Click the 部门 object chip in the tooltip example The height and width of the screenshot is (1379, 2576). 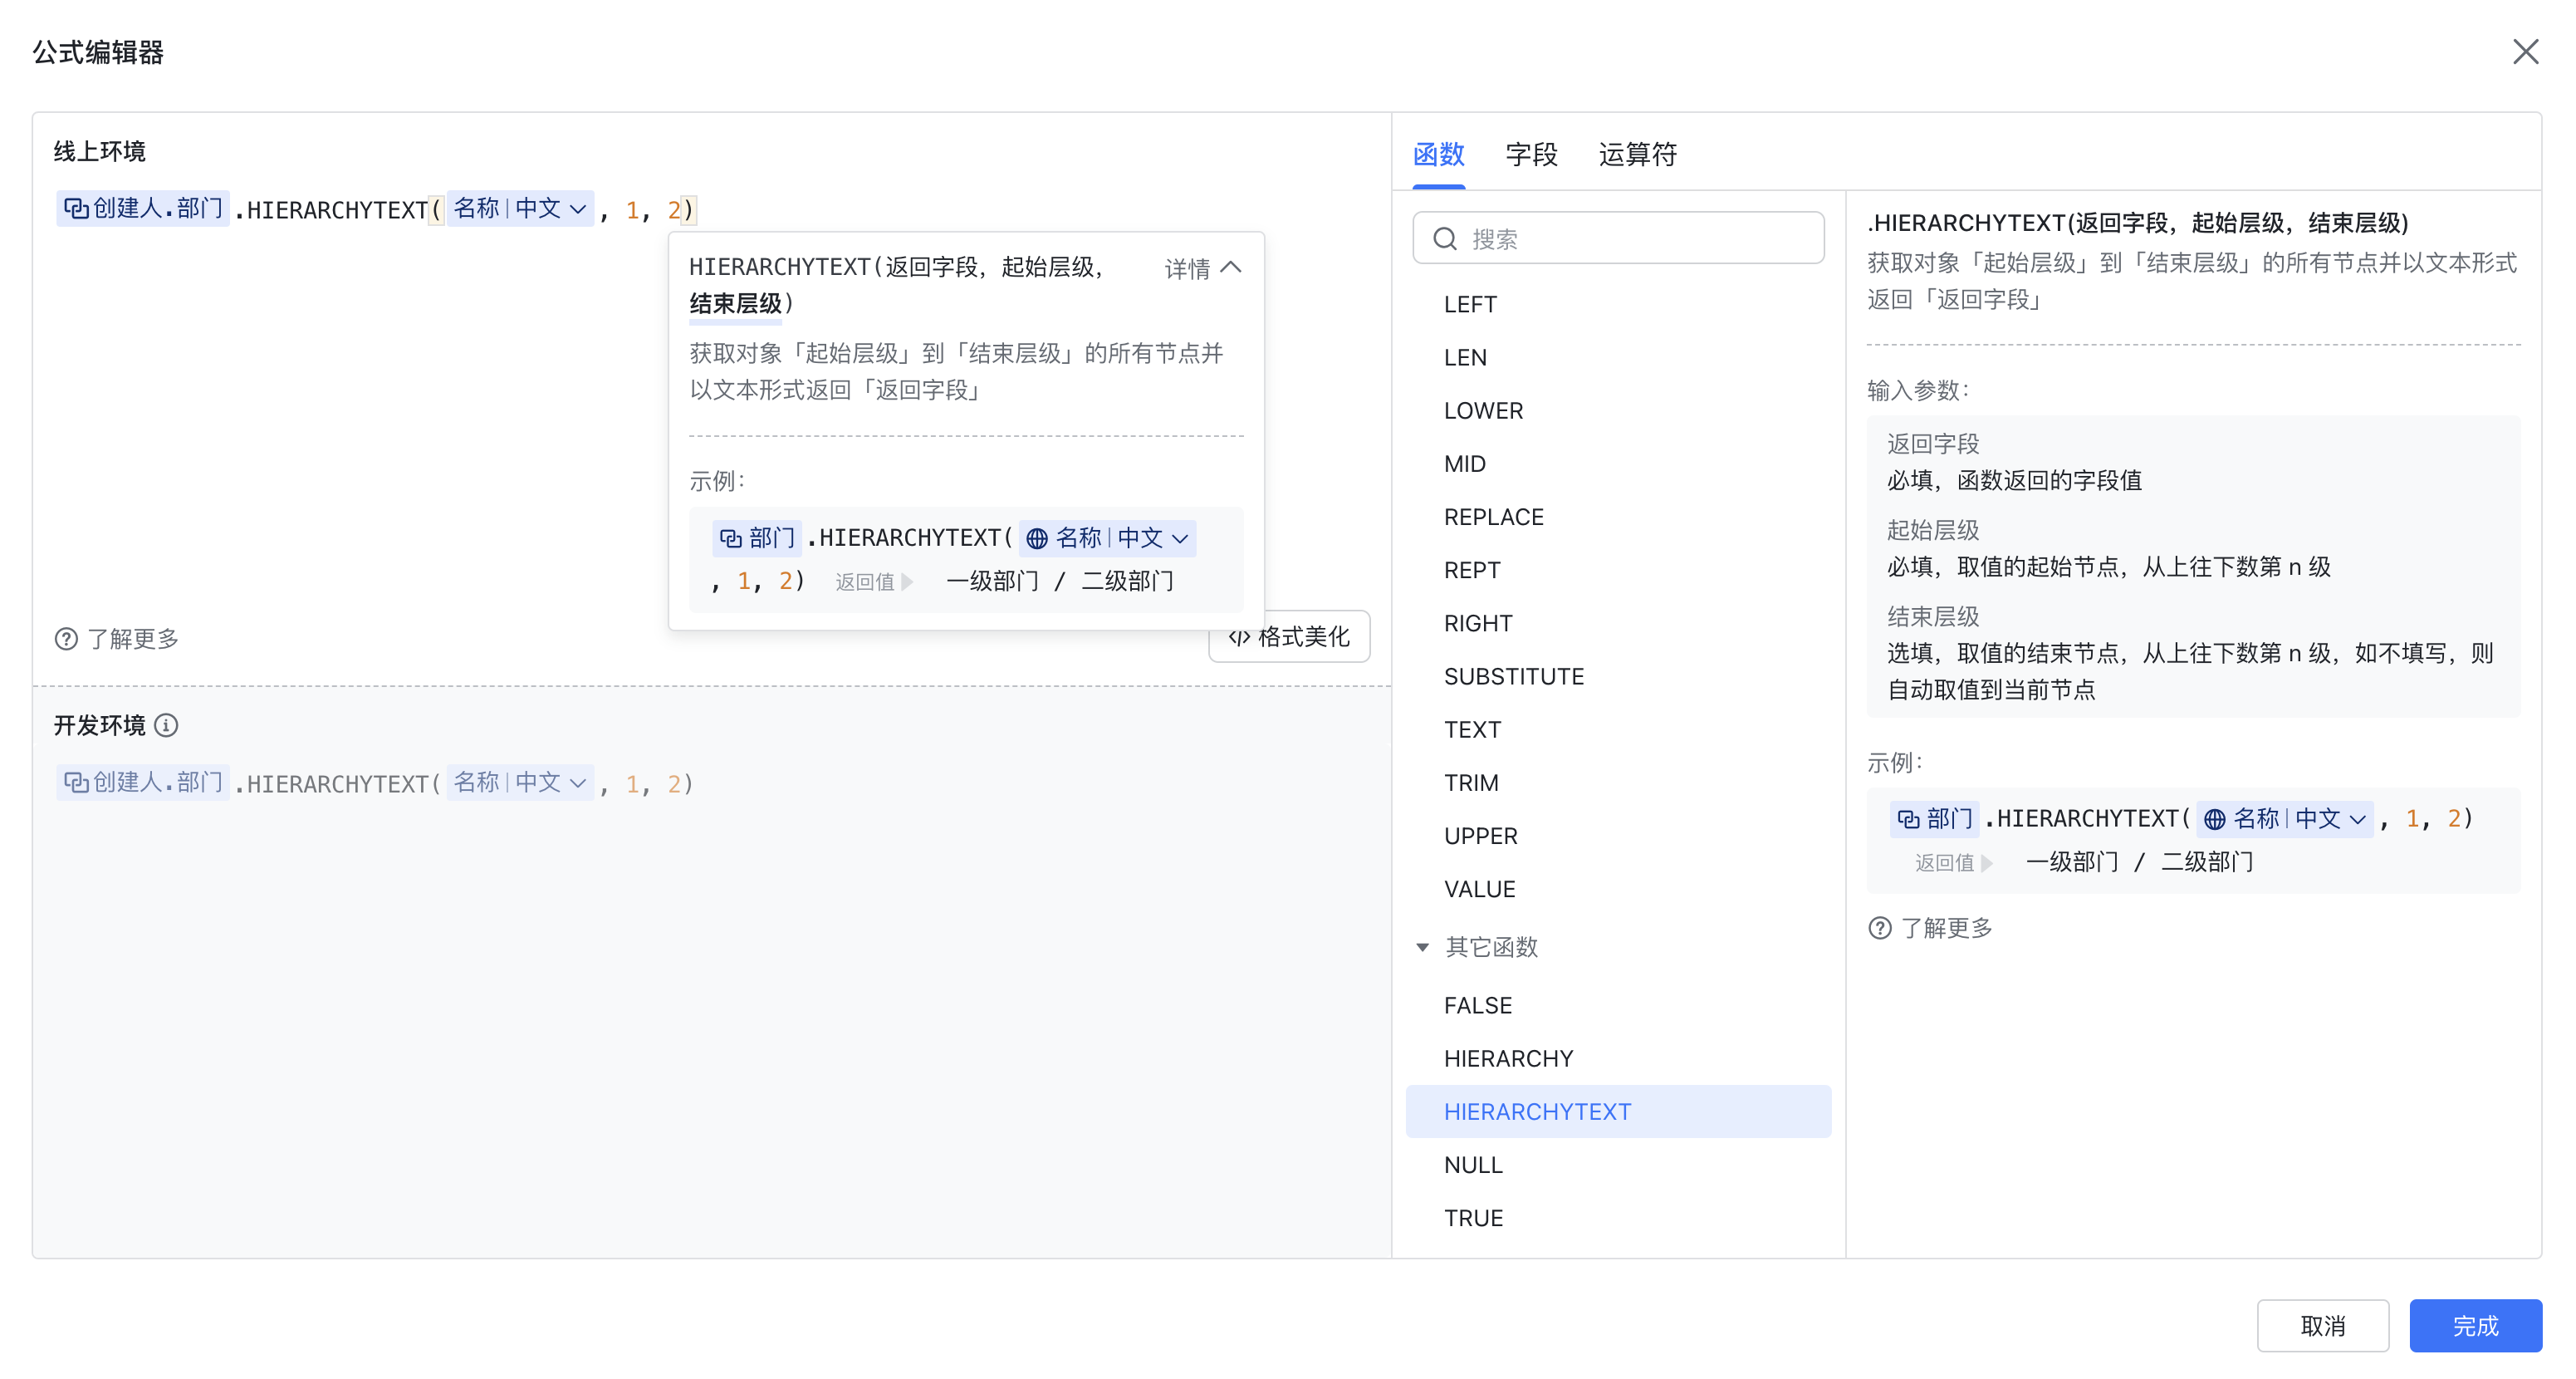[x=757, y=538]
